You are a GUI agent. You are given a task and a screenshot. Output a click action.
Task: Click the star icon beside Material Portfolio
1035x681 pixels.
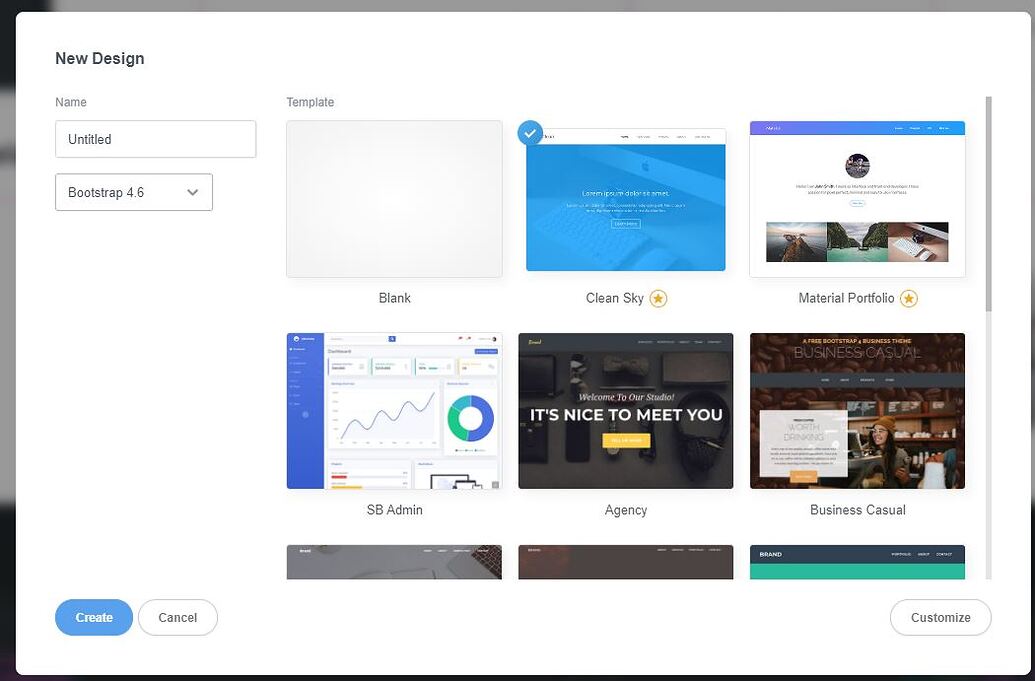pyautogui.click(x=908, y=298)
